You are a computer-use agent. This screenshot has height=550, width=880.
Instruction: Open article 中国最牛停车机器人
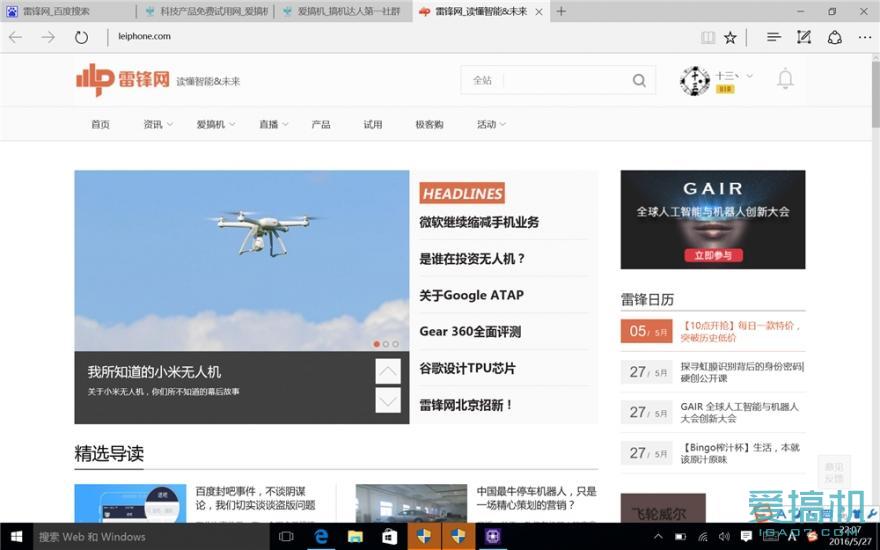pyautogui.click(x=537, y=498)
